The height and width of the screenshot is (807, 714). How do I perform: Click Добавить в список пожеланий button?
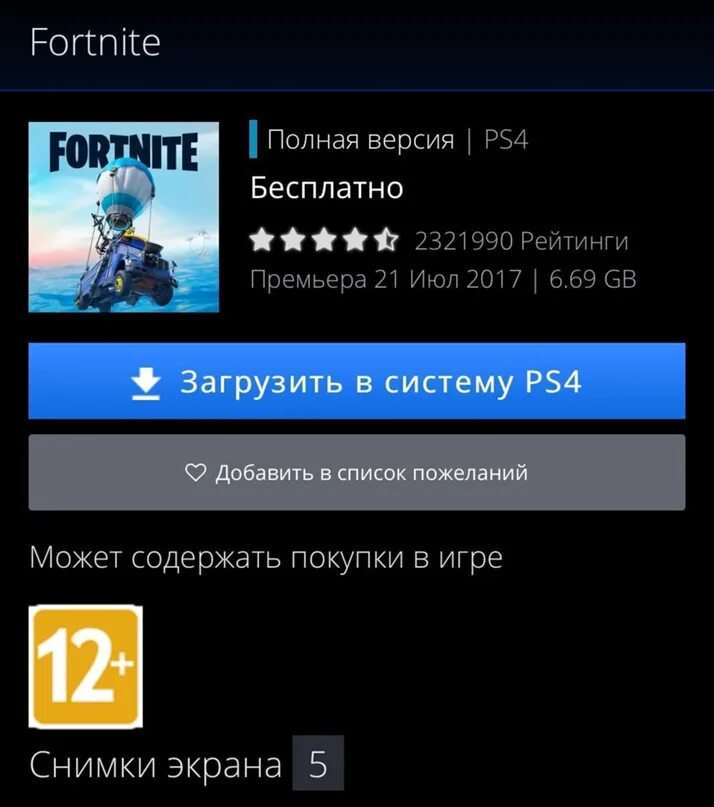pos(357,472)
